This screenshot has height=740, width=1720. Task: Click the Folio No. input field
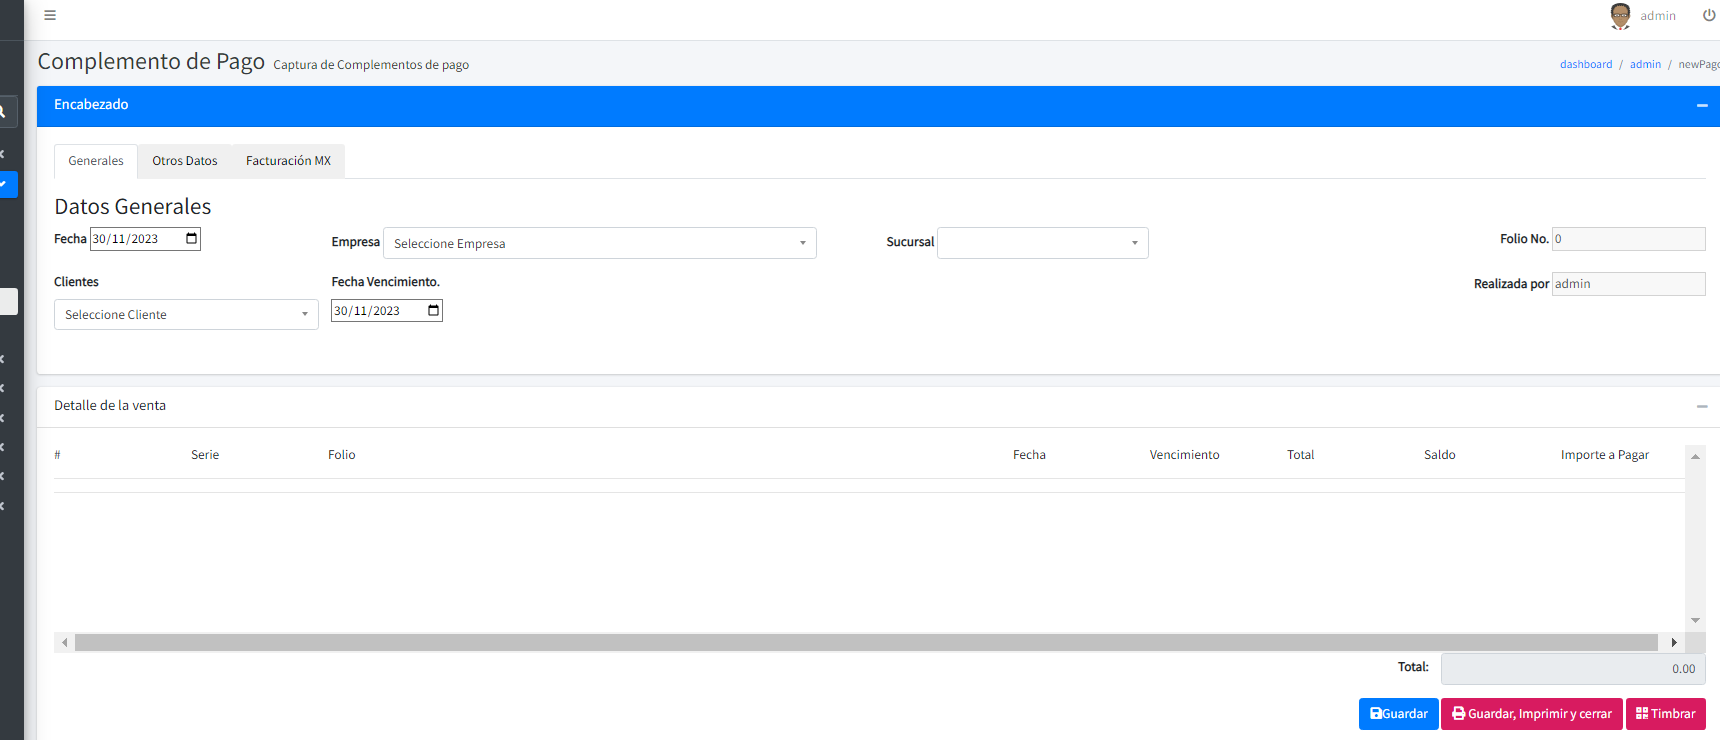click(x=1627, y=239)
